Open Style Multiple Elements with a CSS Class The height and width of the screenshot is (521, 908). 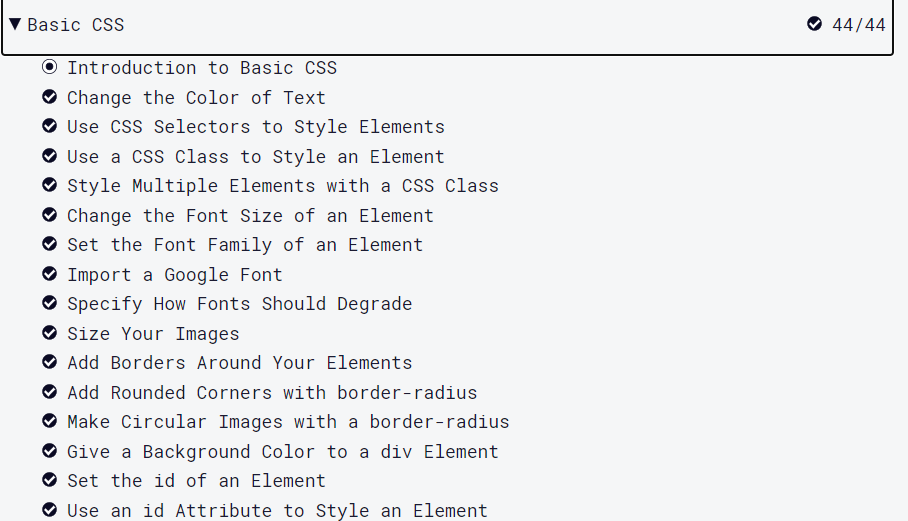283,186
